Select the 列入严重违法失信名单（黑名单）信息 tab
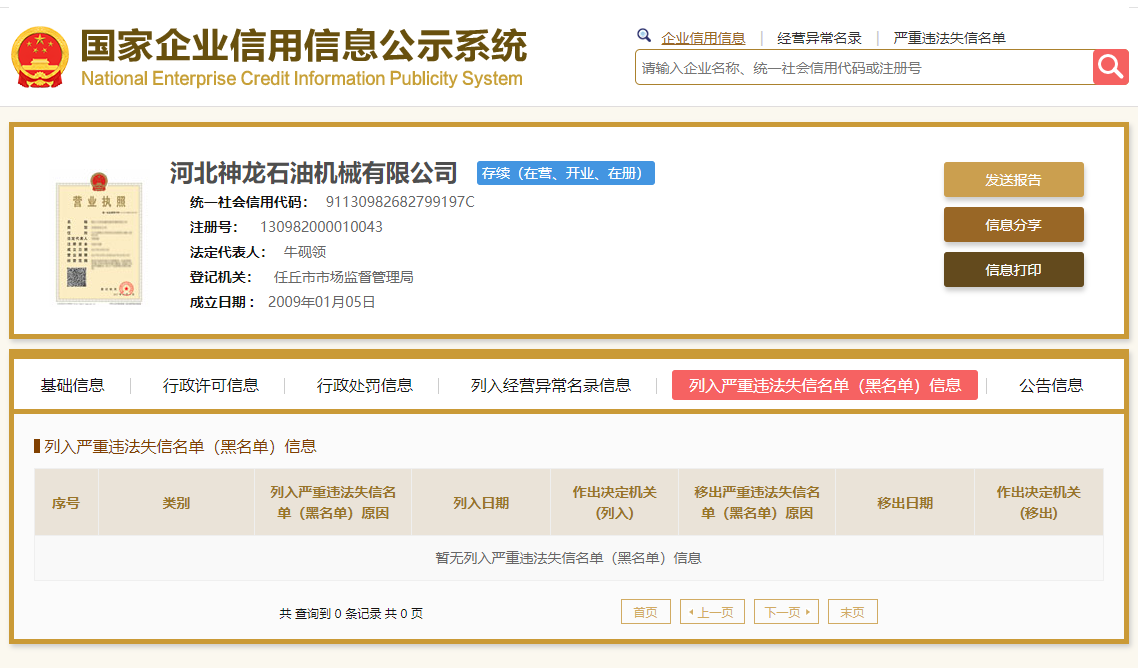 pyautogui.click(x=824, y=386)
